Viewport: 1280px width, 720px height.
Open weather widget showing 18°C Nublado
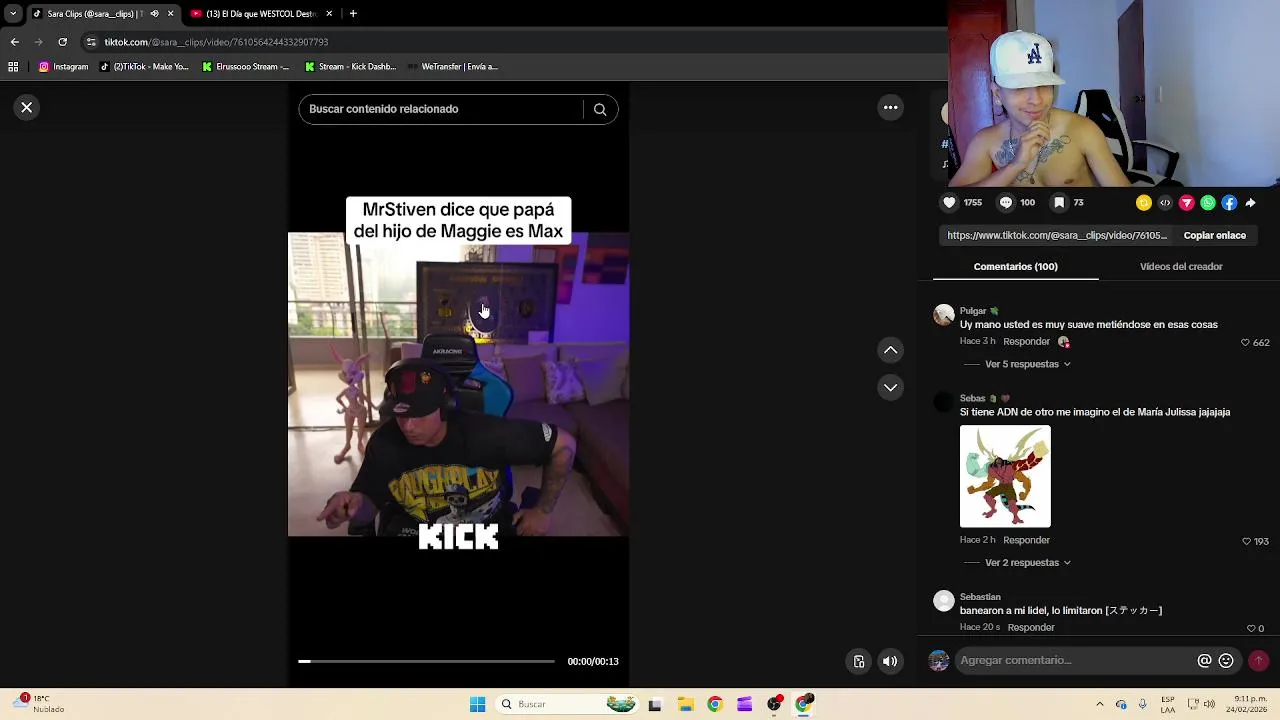click(x=40, y=704)
